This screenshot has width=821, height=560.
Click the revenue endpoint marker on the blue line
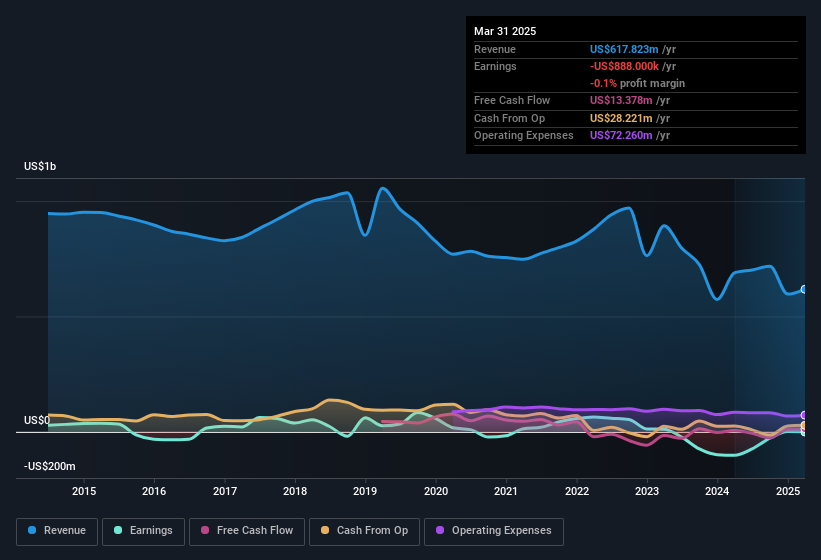[x=804, y=289]
